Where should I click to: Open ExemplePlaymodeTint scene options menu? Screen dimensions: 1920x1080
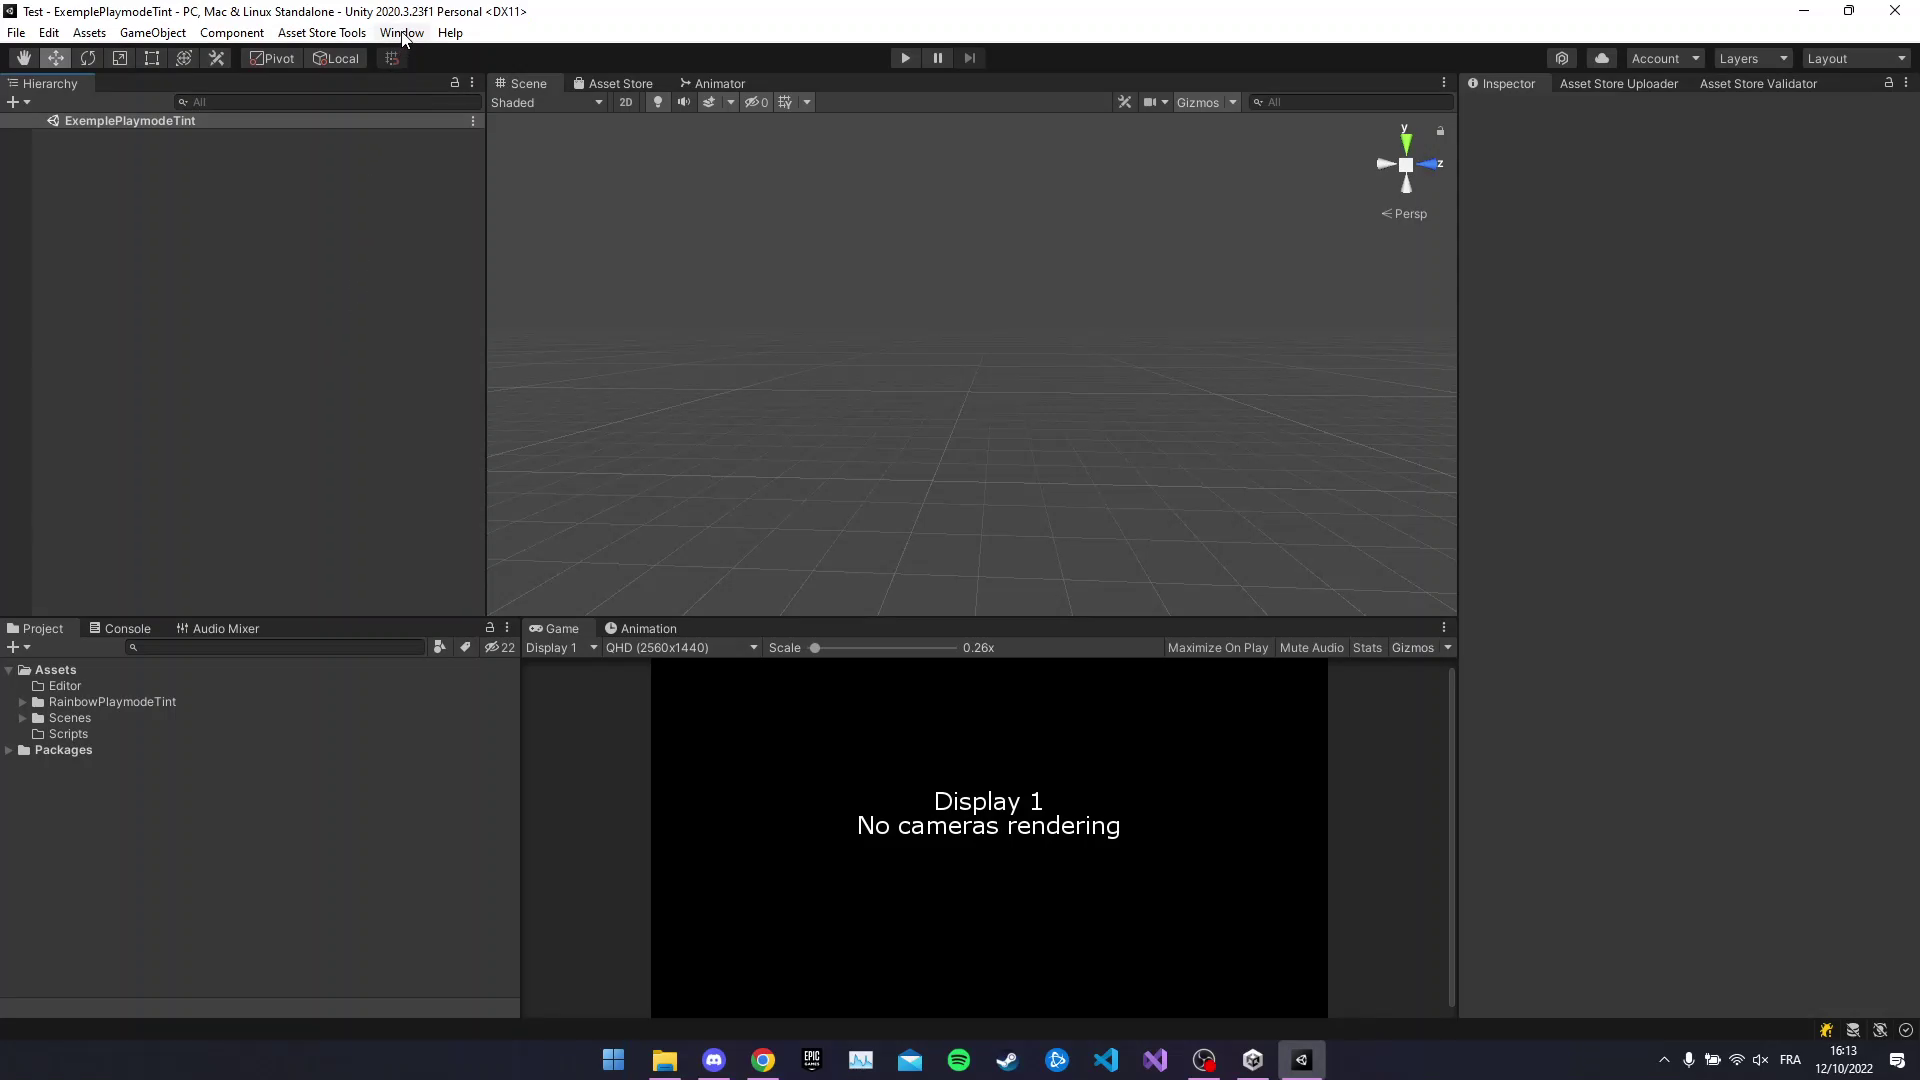click(x=473, y=121)
